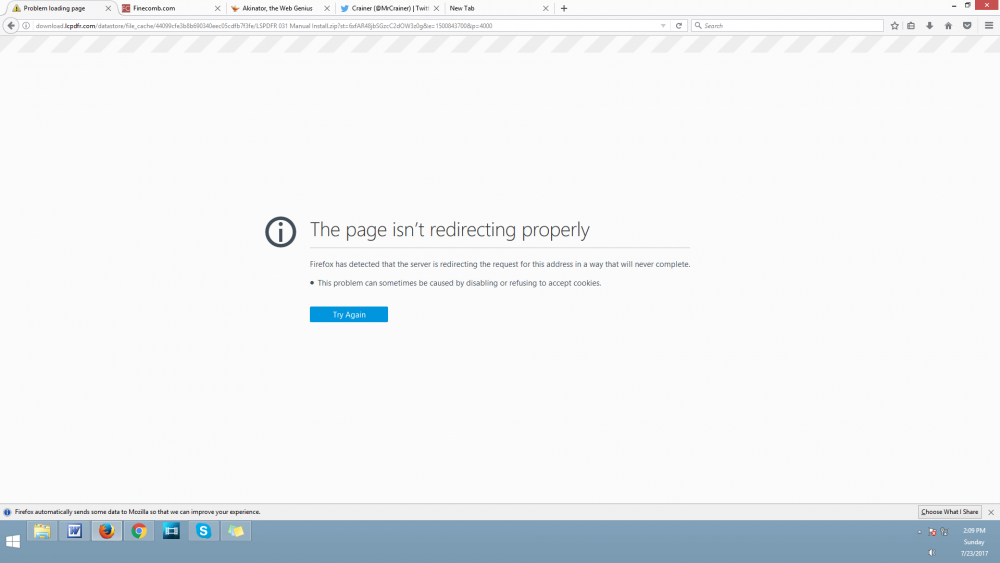Open site information icon in address bar

(x=26, y=26)
